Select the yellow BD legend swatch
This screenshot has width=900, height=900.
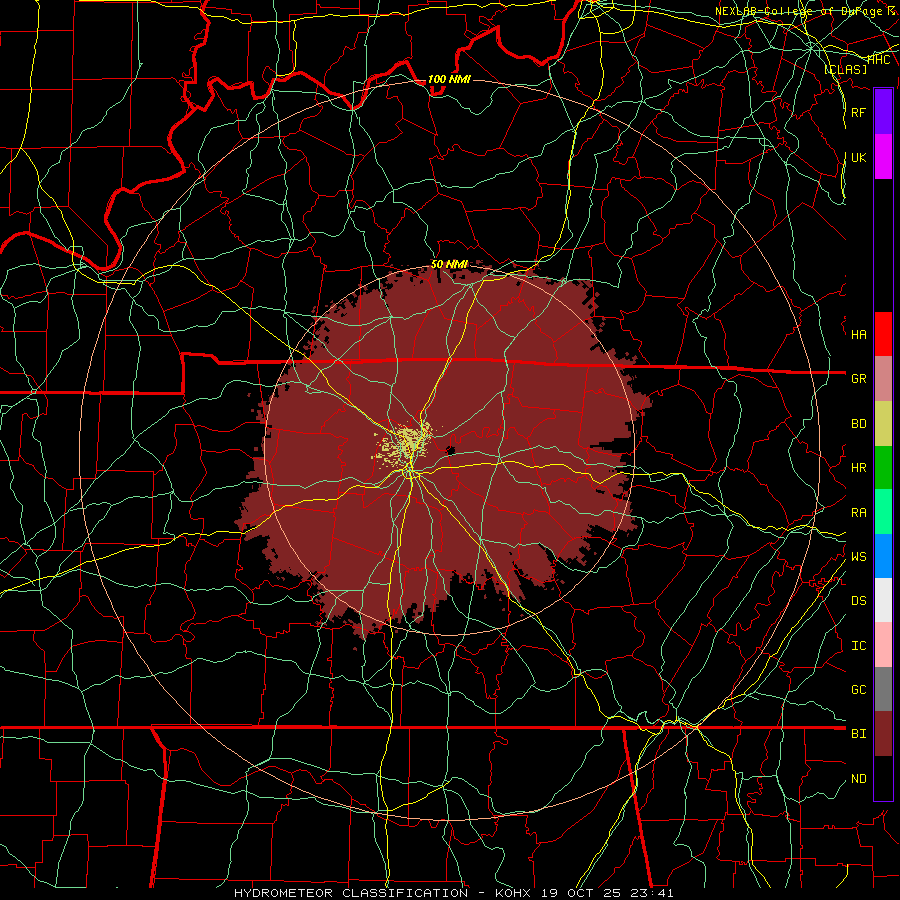883,424
